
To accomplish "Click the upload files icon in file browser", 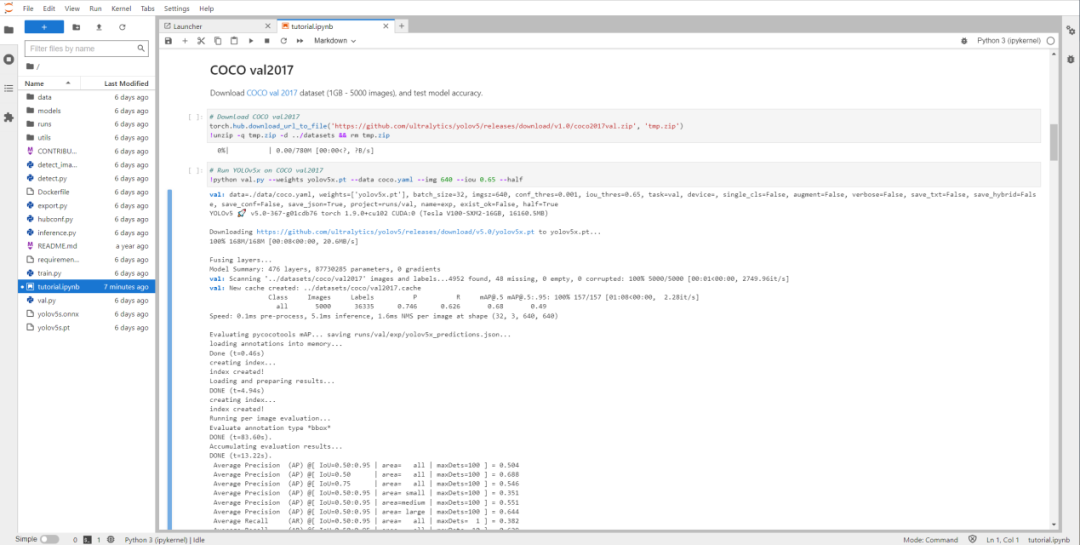I will [98, 27].
